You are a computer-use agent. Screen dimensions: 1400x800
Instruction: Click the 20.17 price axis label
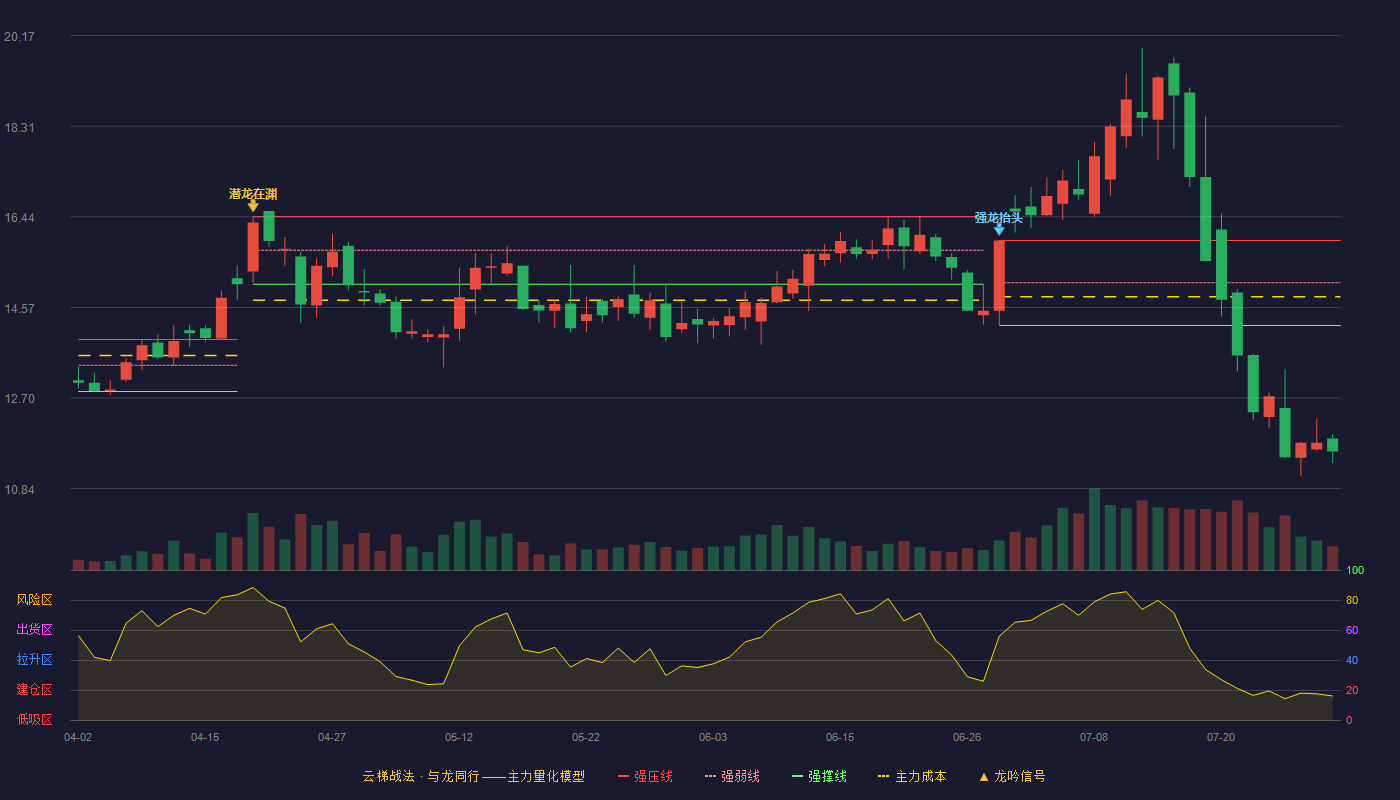[19, 37]
